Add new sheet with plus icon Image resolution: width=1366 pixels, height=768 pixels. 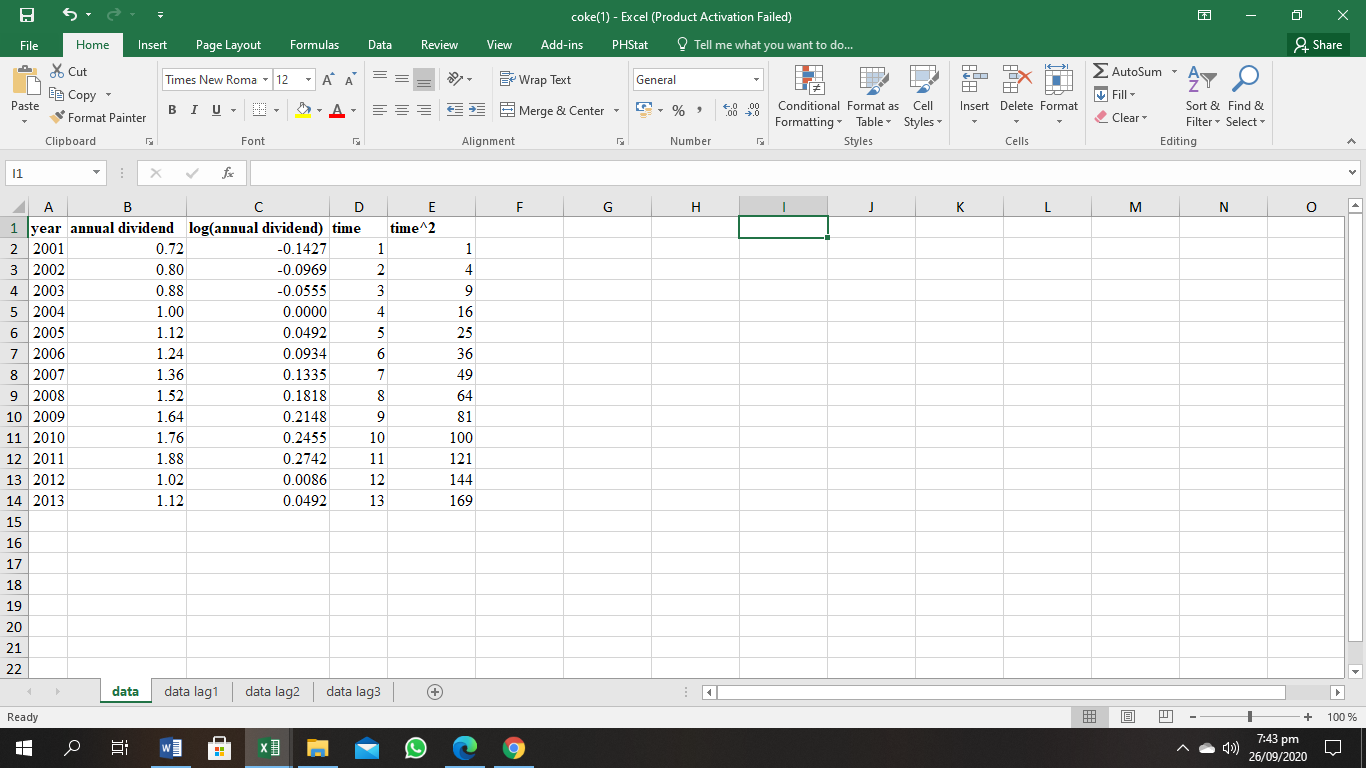coord(434,692)
